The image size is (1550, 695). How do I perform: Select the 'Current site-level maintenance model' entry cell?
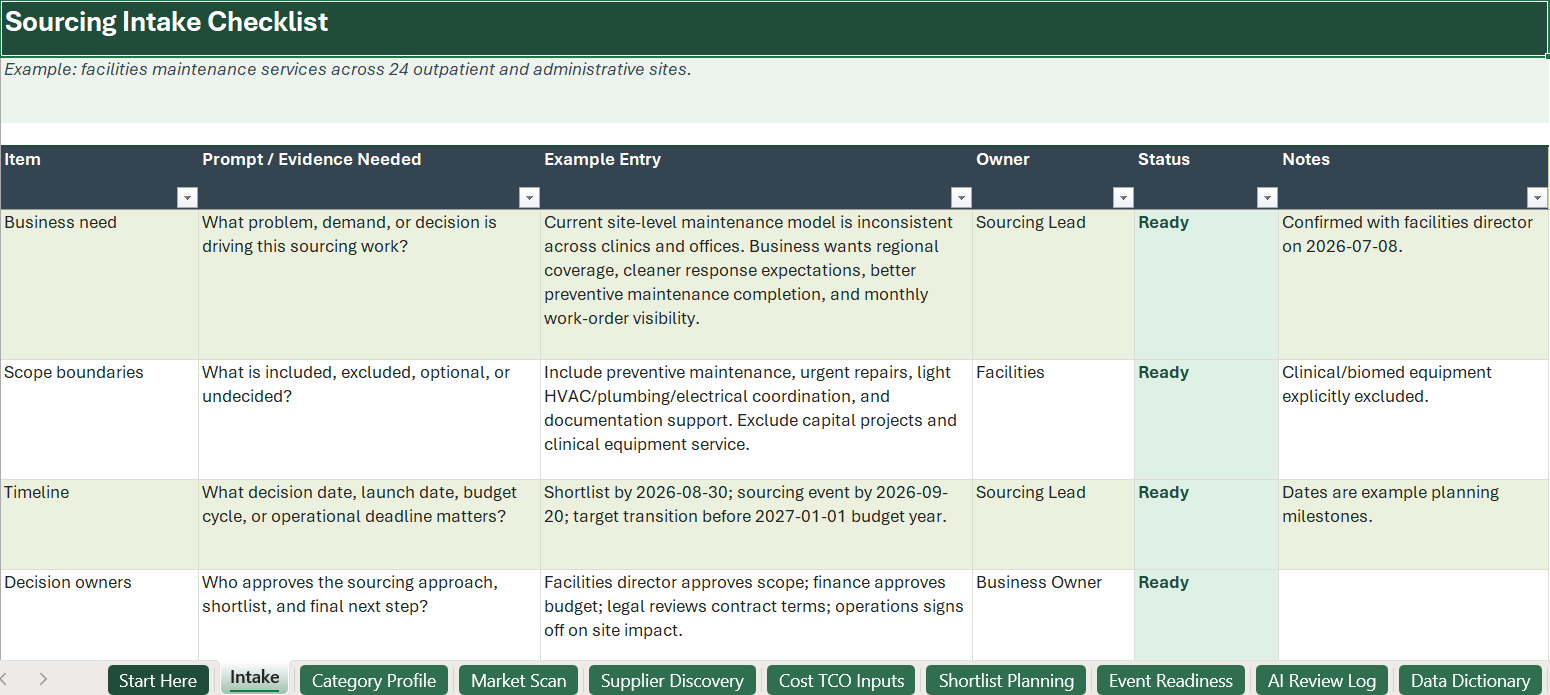tap(756, 284)
